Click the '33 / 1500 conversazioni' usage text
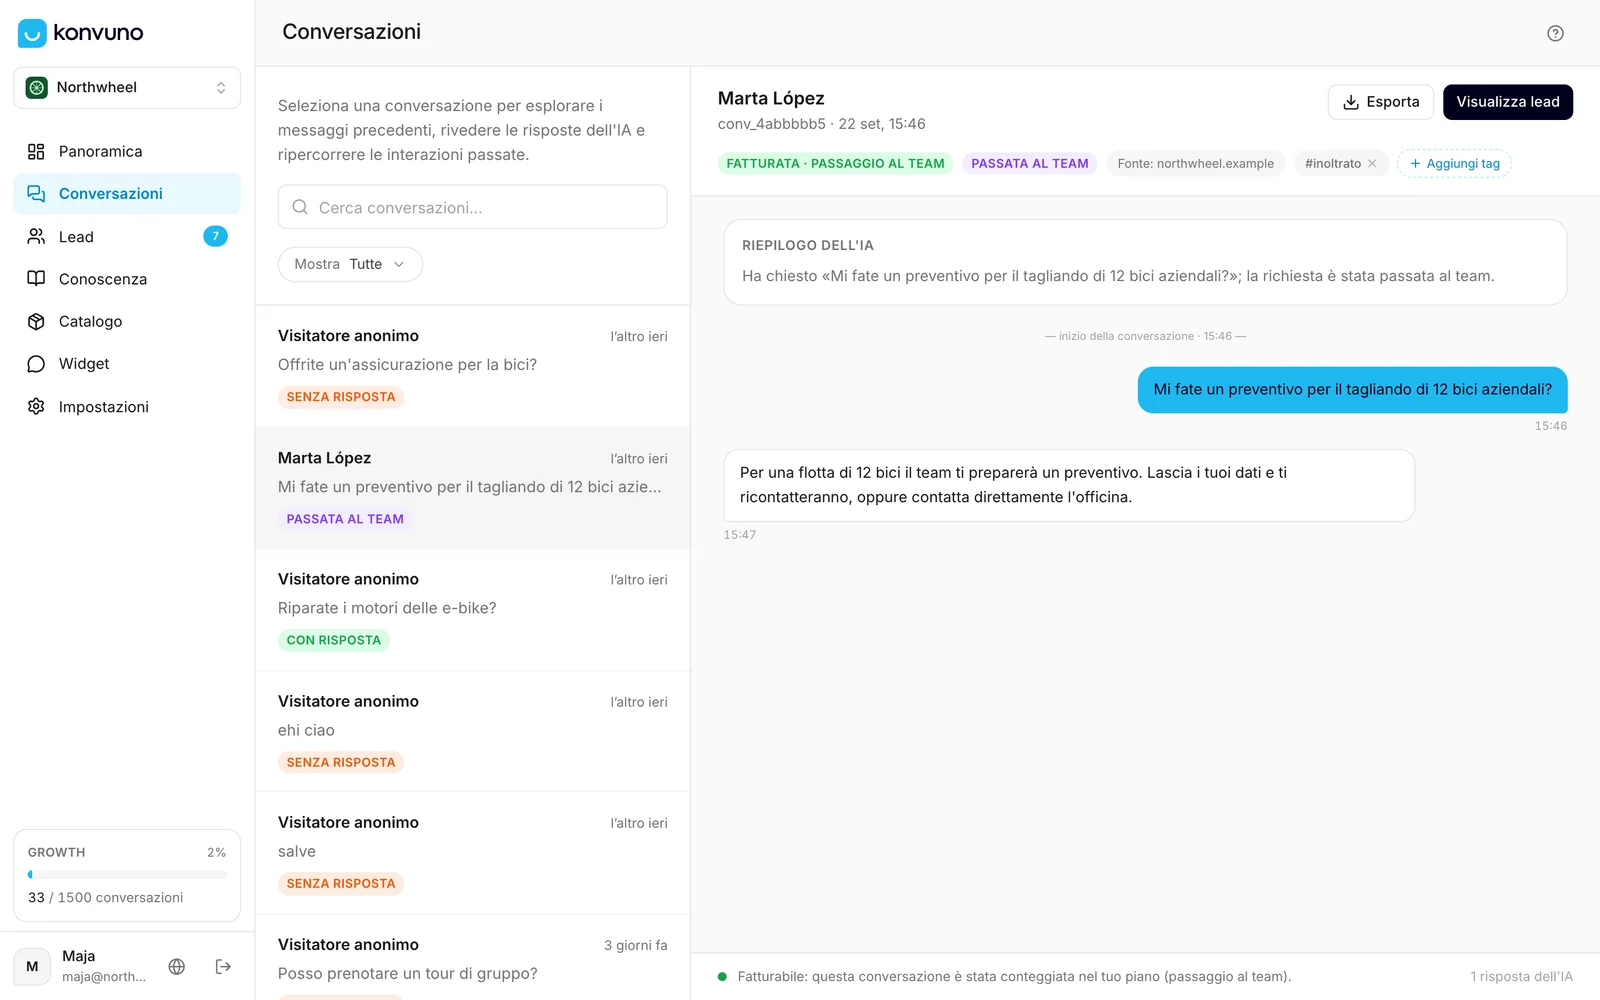This screenshot has width=1600, height=1000. pyautogui.click(x=105, y=898)
